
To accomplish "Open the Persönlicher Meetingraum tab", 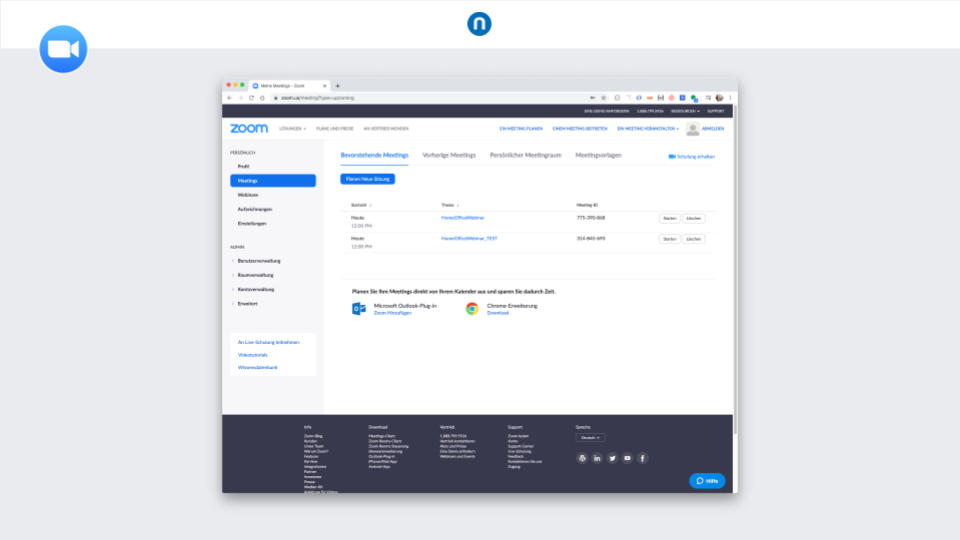I will click(525, 156).
